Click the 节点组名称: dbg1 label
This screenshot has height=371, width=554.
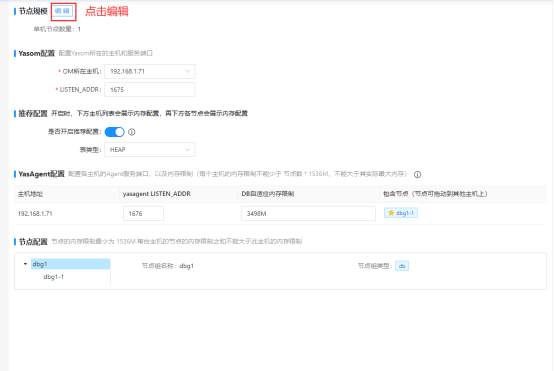tap(167, 266)
